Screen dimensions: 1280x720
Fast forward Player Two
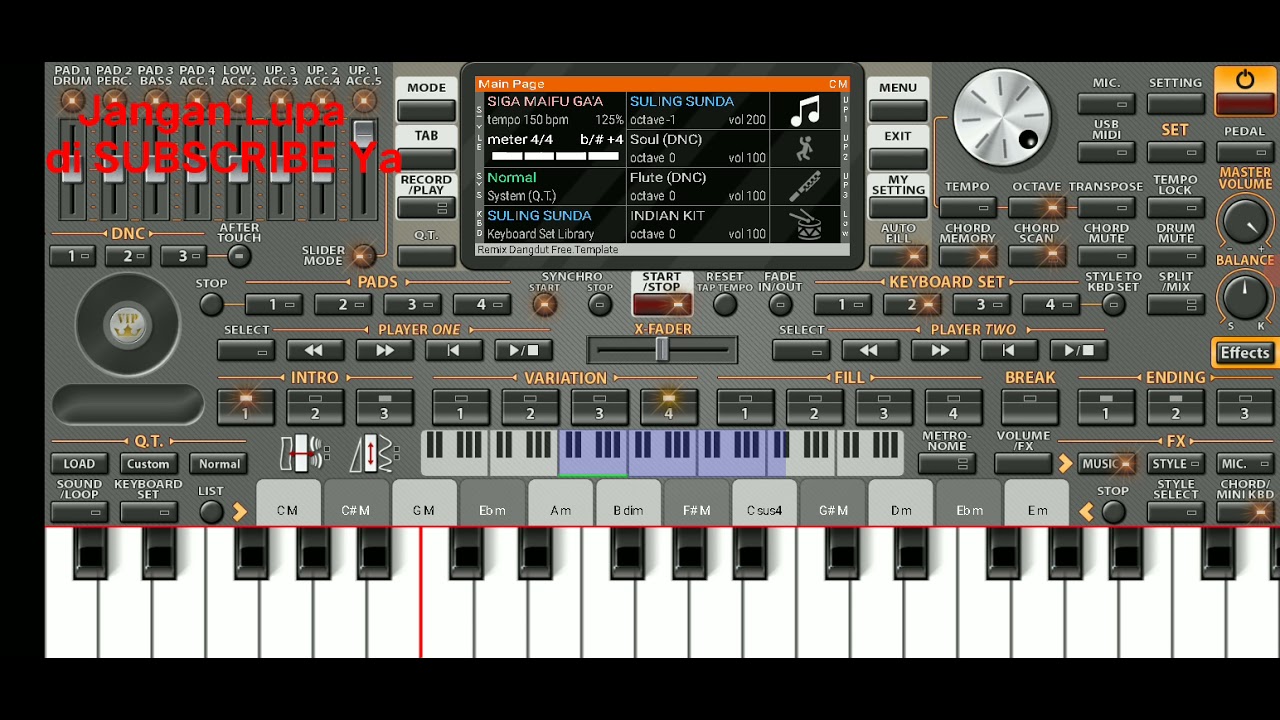939,350
